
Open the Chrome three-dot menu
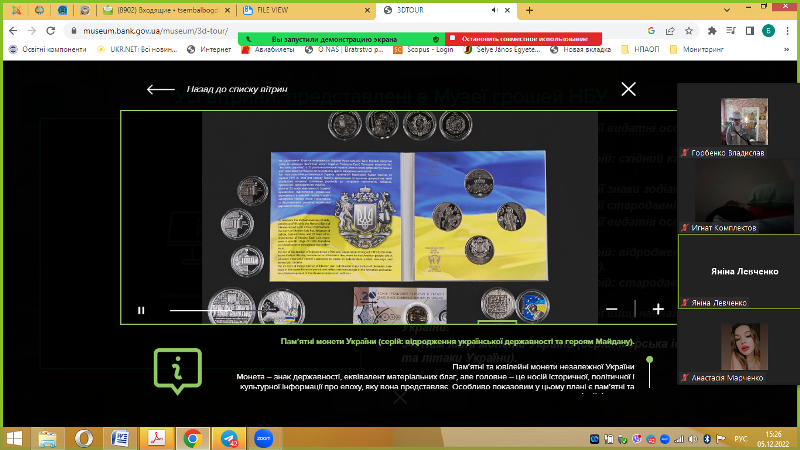(787, 31)
